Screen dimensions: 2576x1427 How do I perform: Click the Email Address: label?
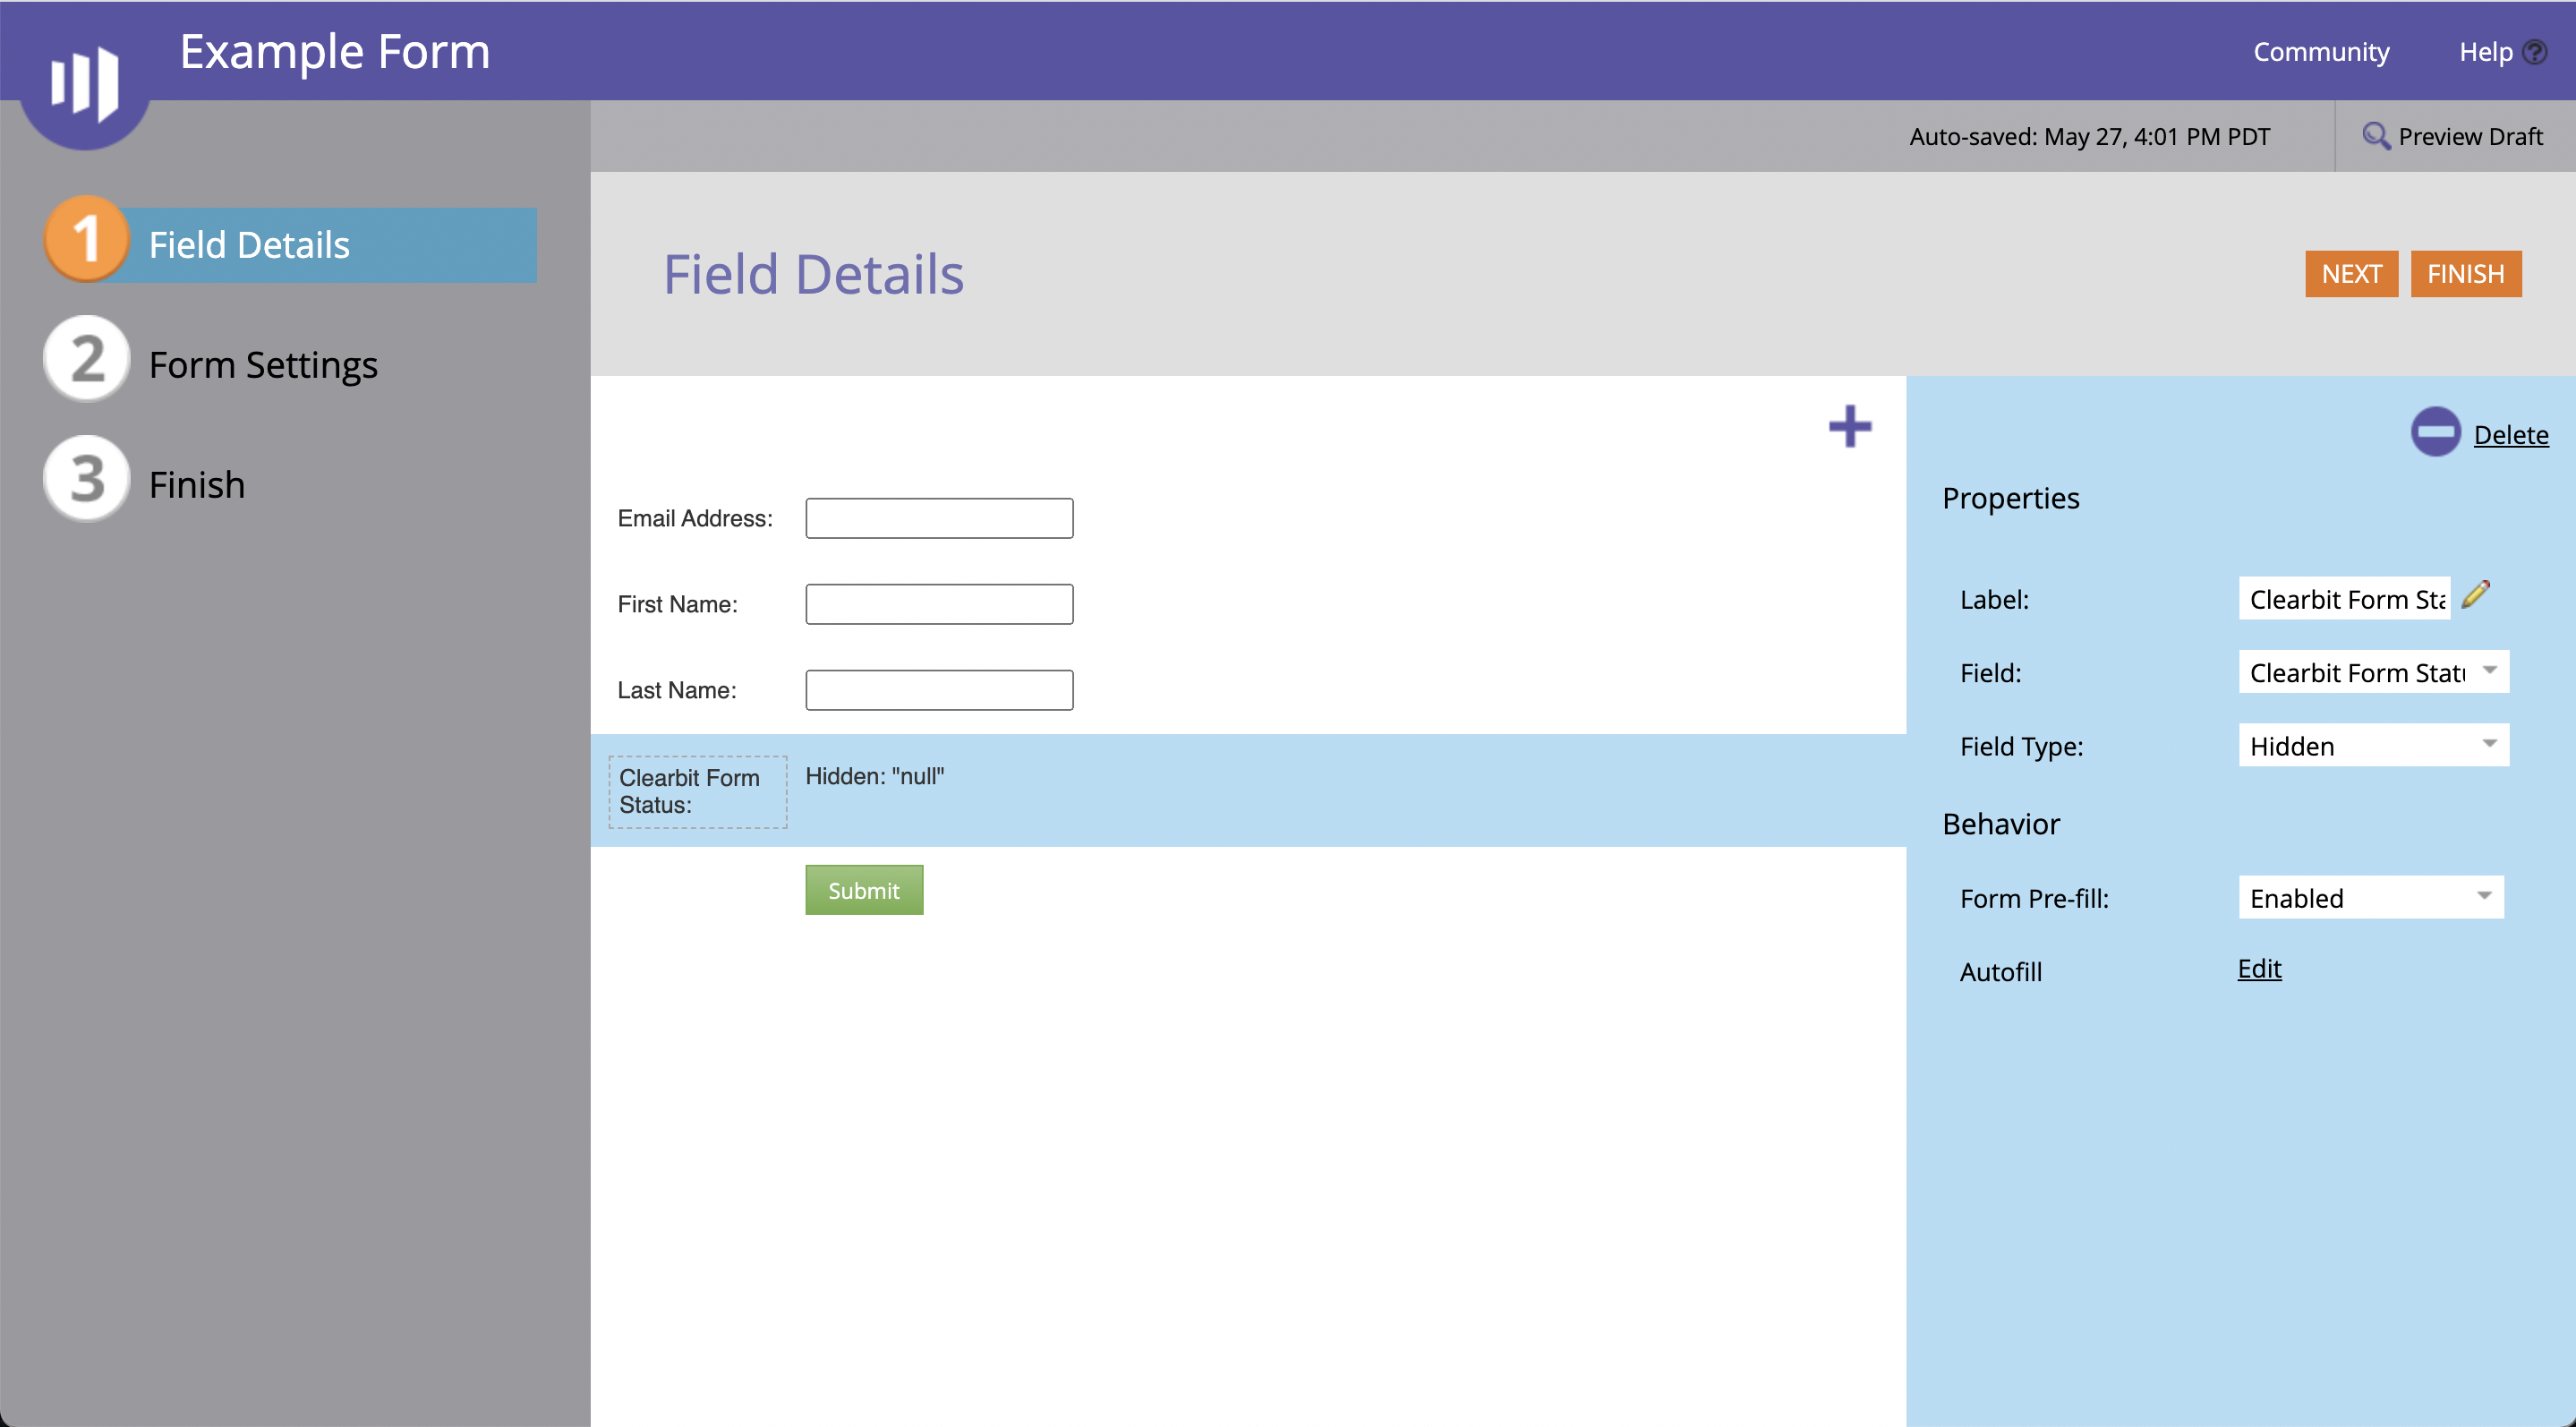coord(695,518)
